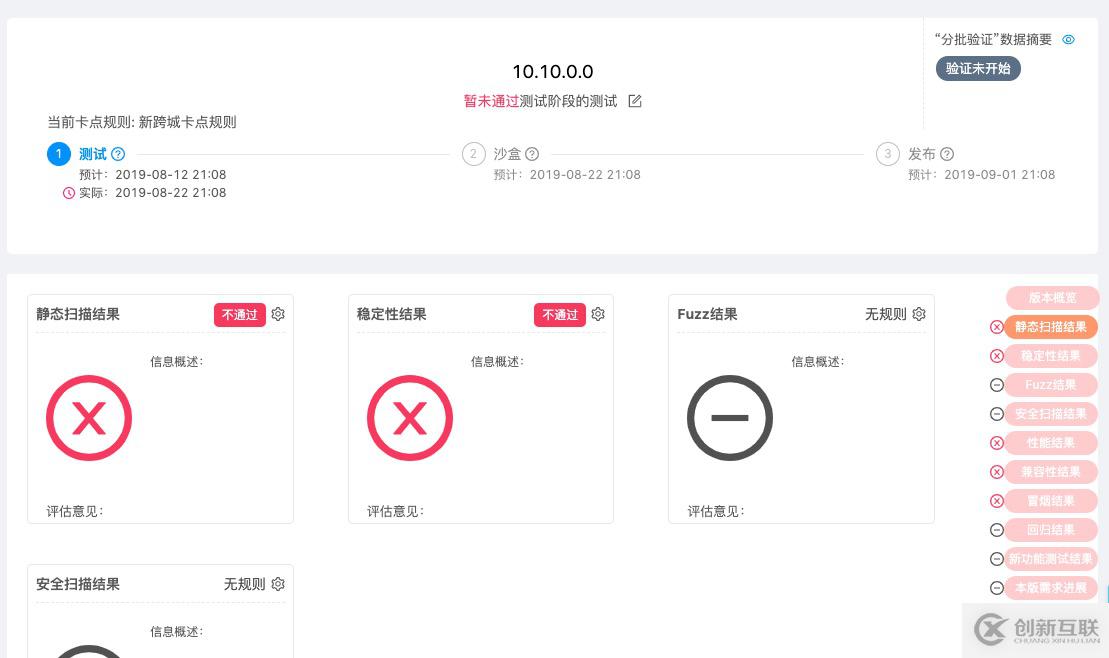This screenshot has height=658, width=1109.
Task: Select step 2 沙盒 circle in progress
Action: point(473,154)
